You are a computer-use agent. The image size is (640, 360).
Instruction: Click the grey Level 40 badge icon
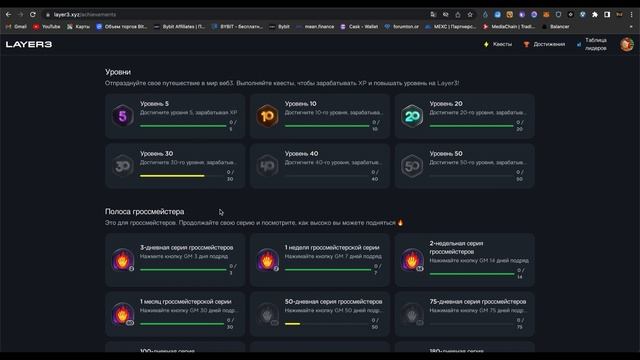[x=267, y=166]
